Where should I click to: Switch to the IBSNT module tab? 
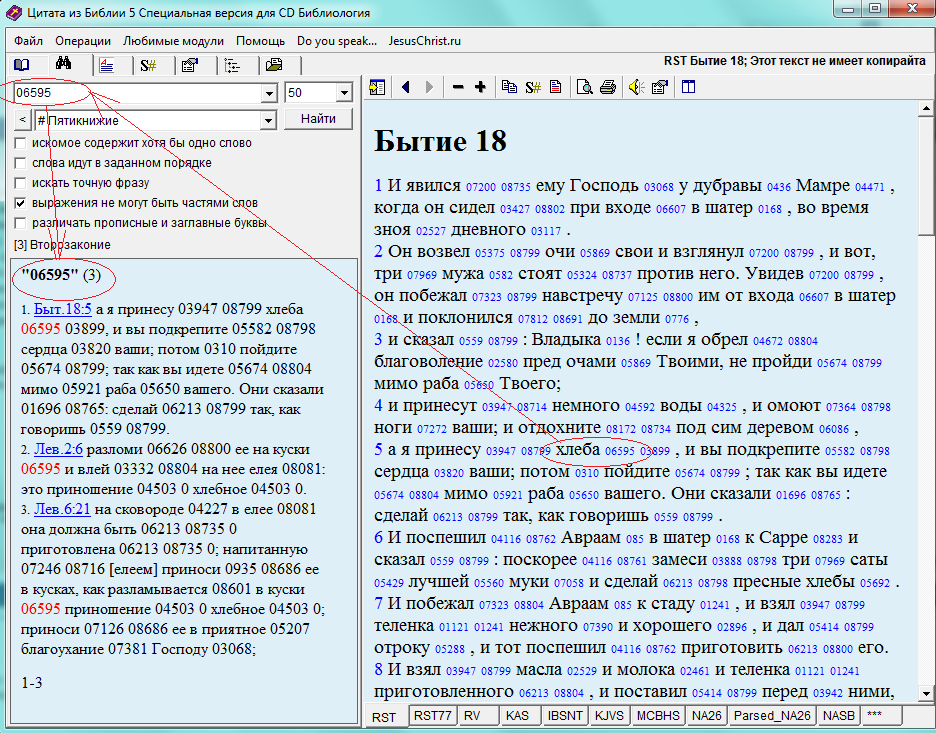(565, 715)
